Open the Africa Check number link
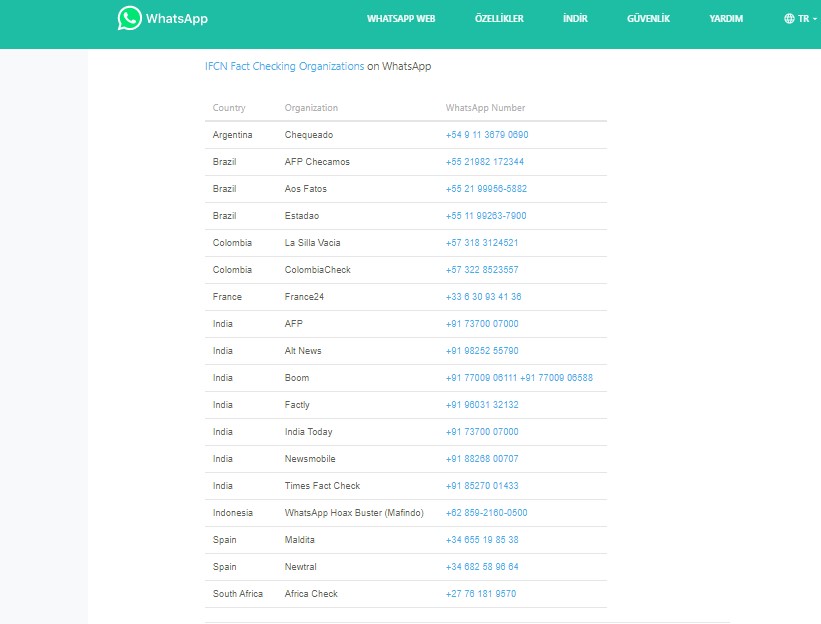This screenshot has height=624, width=821. point(481,594)
